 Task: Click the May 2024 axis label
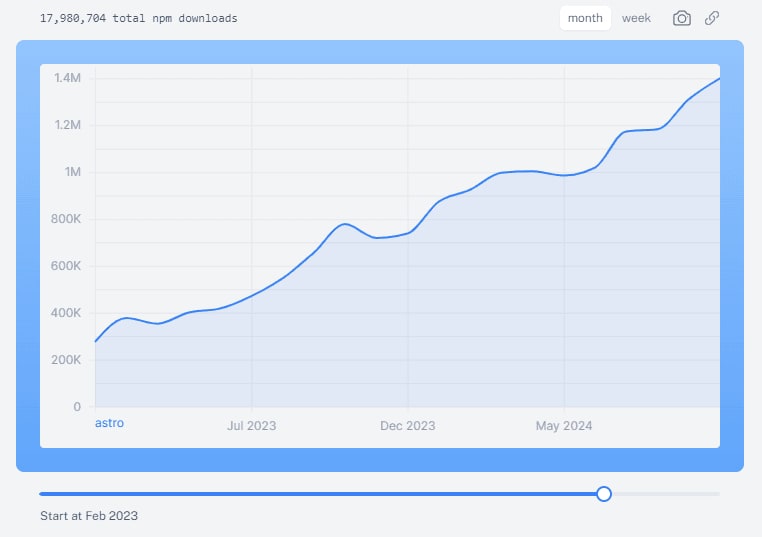[x=564, y=426]
